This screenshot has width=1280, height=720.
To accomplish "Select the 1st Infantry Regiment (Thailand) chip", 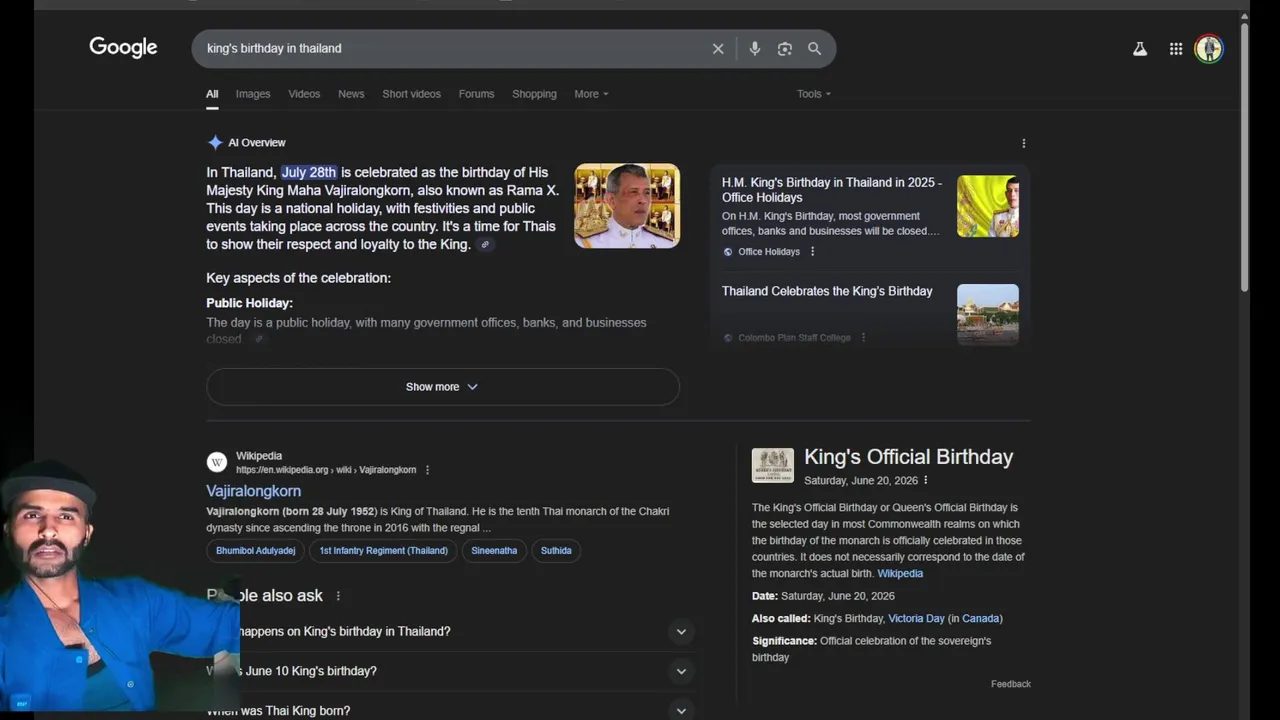I will (x=384, y=551).
